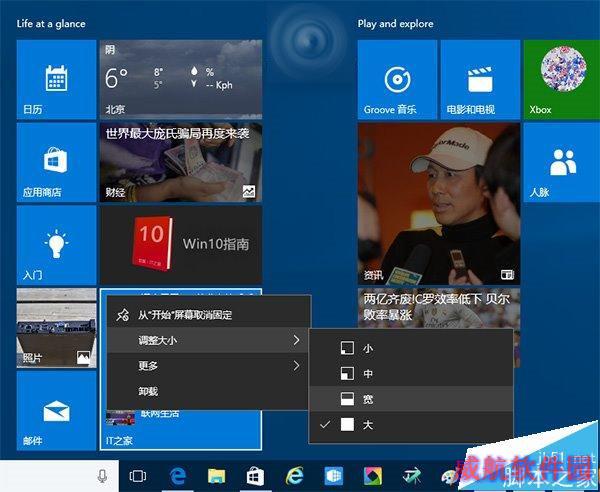Choose 宽 wide tile size
This screenshot has height=492, width=600.
tap(411, 399)
